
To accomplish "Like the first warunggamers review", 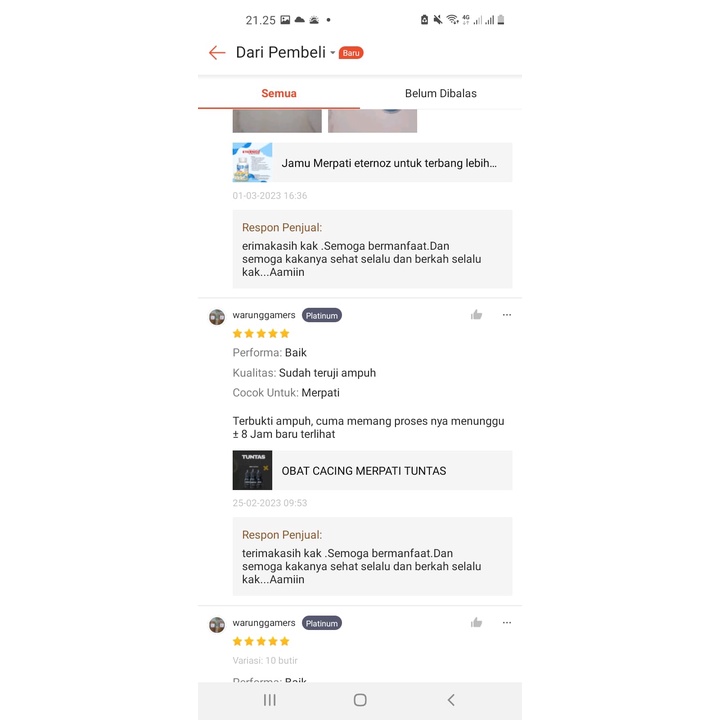I will click(x=476, y=315).
